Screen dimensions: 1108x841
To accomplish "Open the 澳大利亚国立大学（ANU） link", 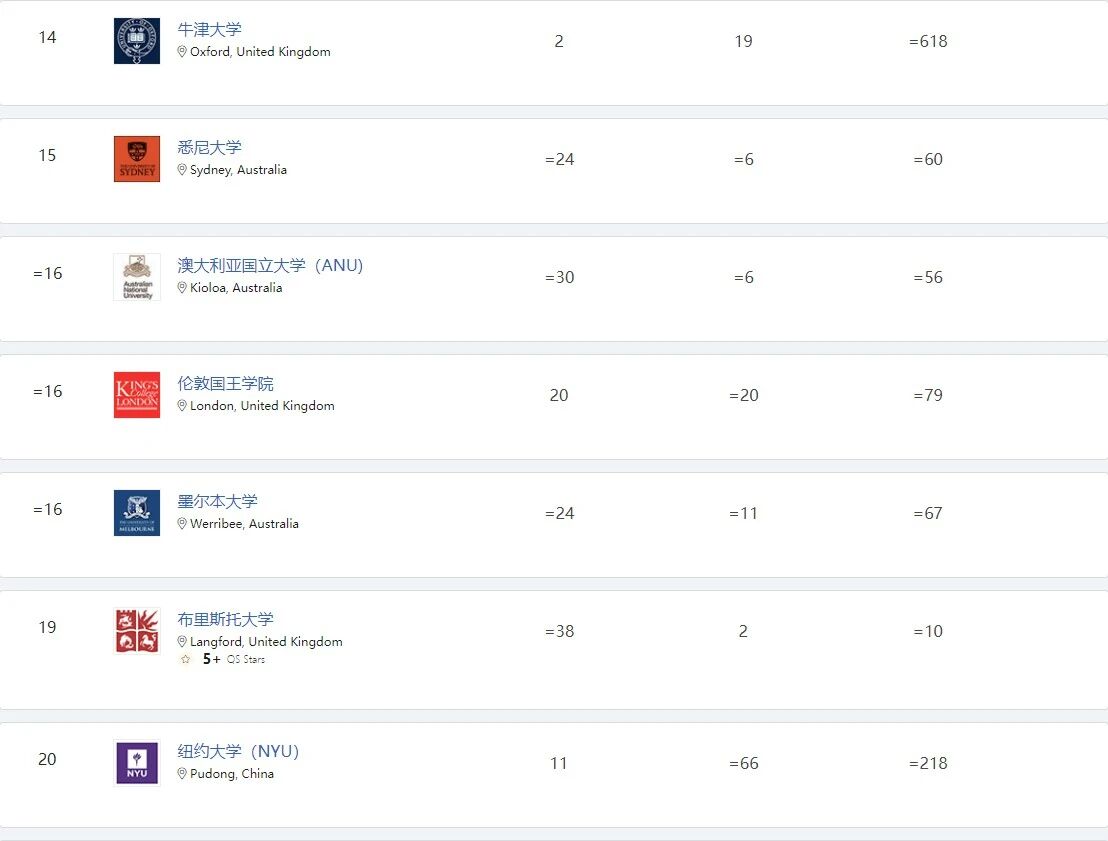I will (270, 266).
